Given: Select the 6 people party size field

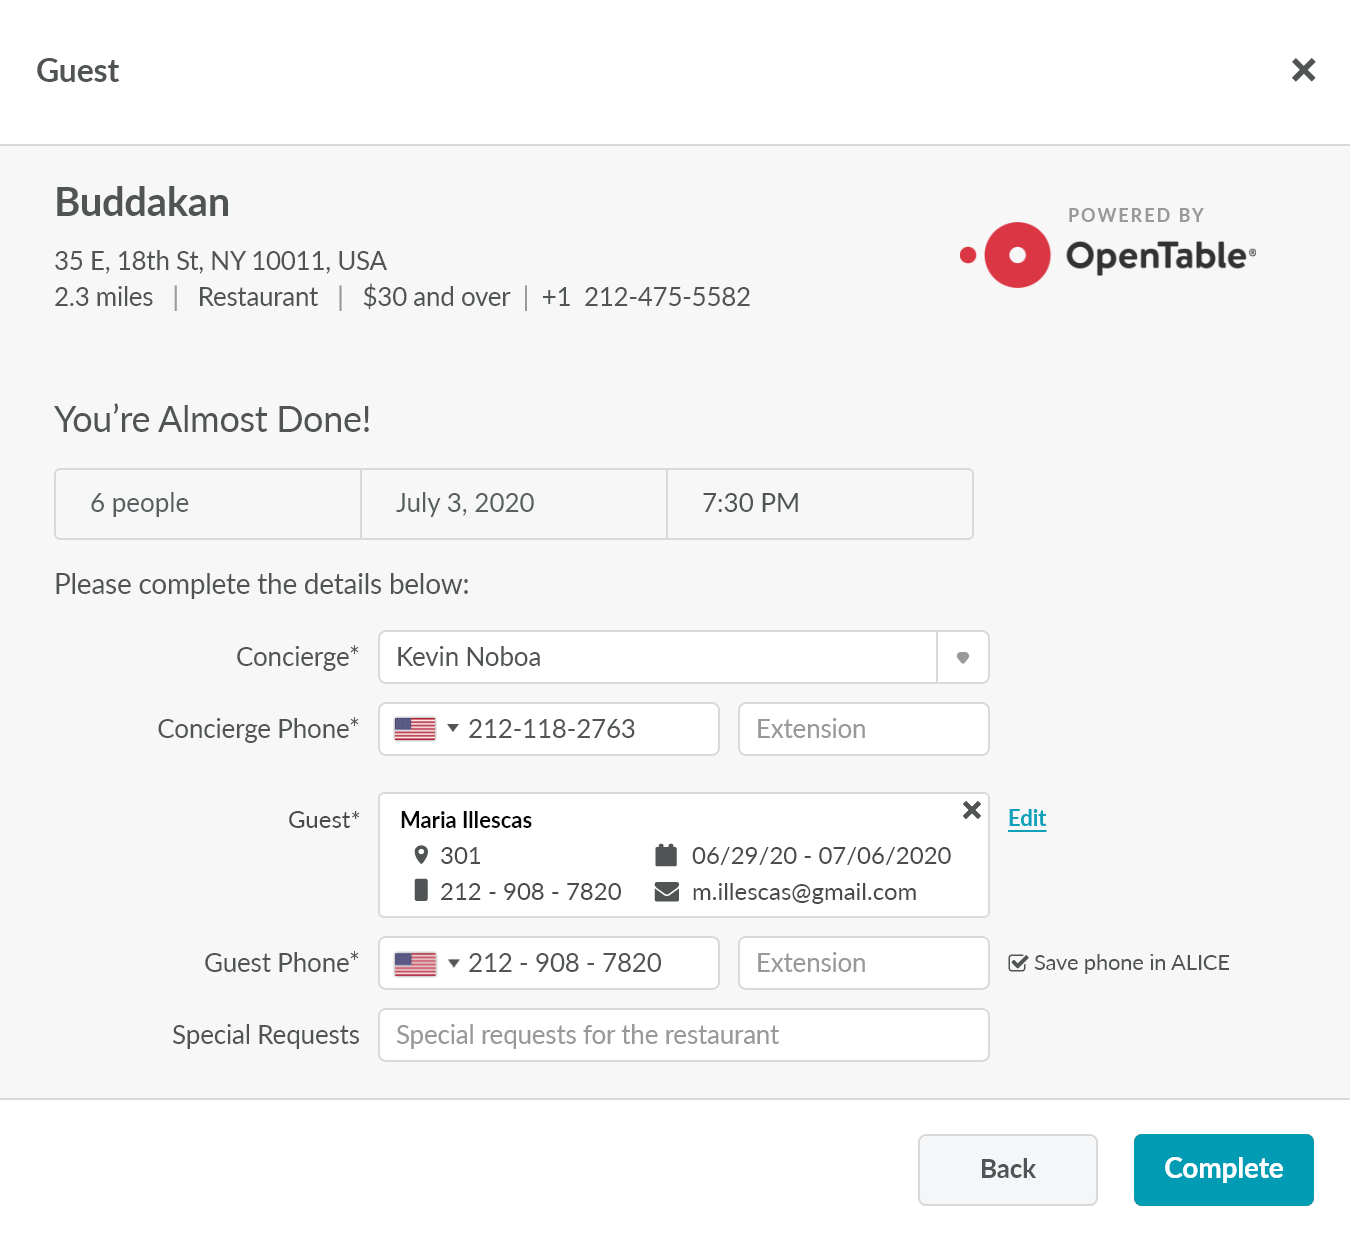Looking at the screenshot, I should [x=208, y=503].
